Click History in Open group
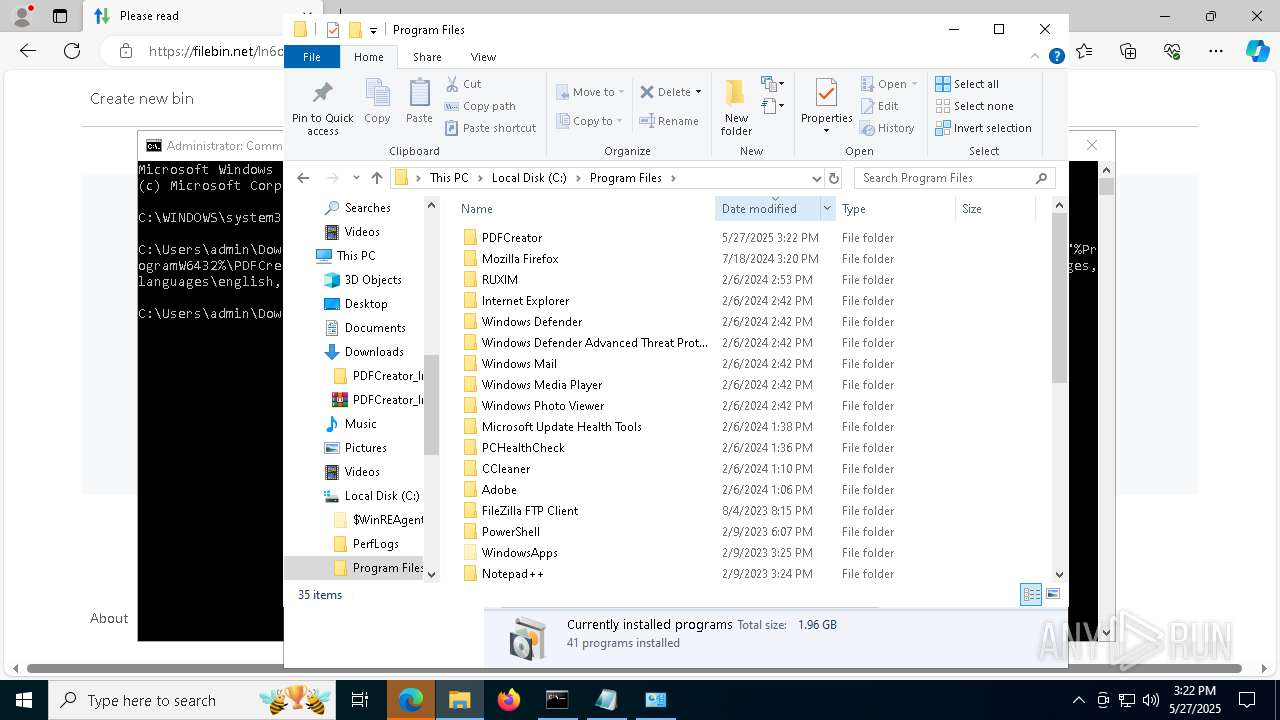Screen dimensions: 1280x720 coord(886,128)
